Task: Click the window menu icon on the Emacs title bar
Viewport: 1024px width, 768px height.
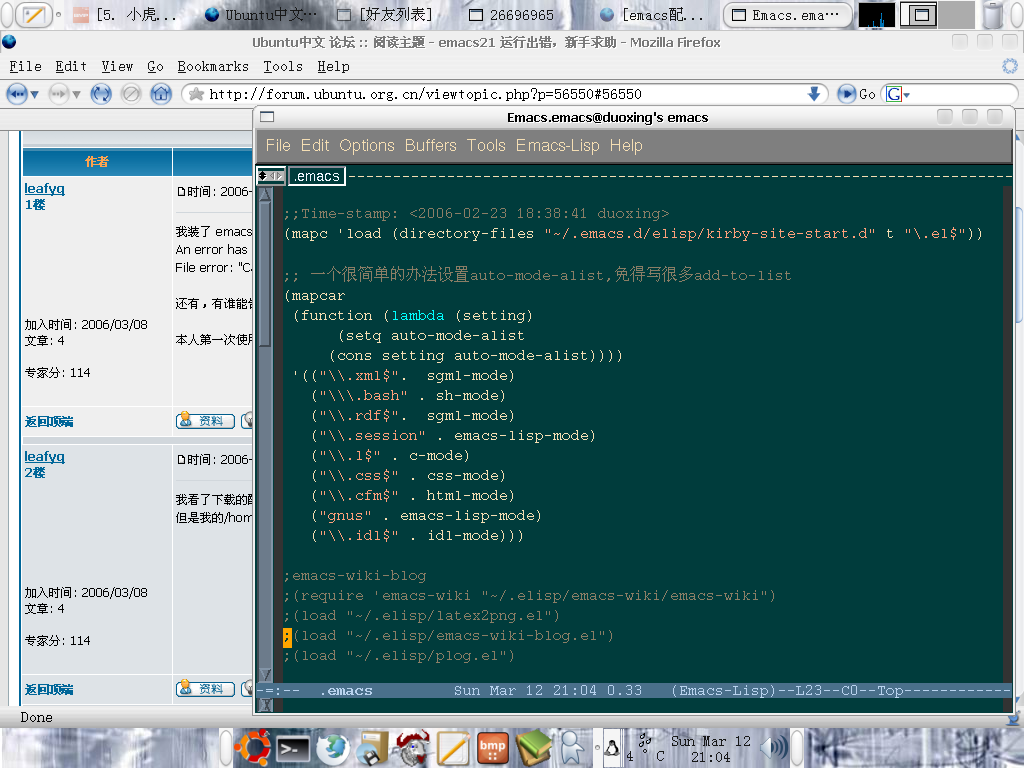Action: (266, 117)
